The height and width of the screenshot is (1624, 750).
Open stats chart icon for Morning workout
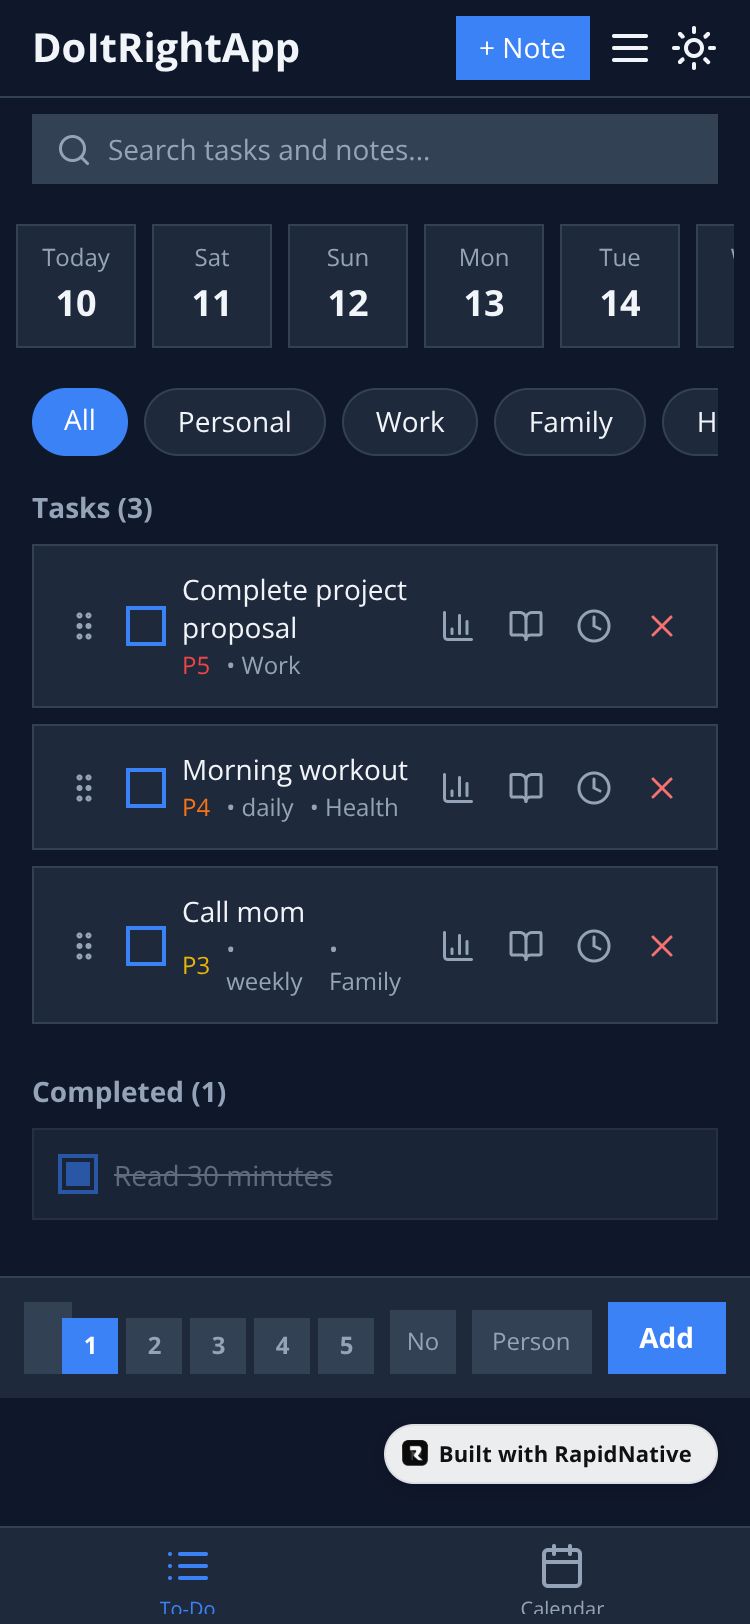tap(458, 788)
